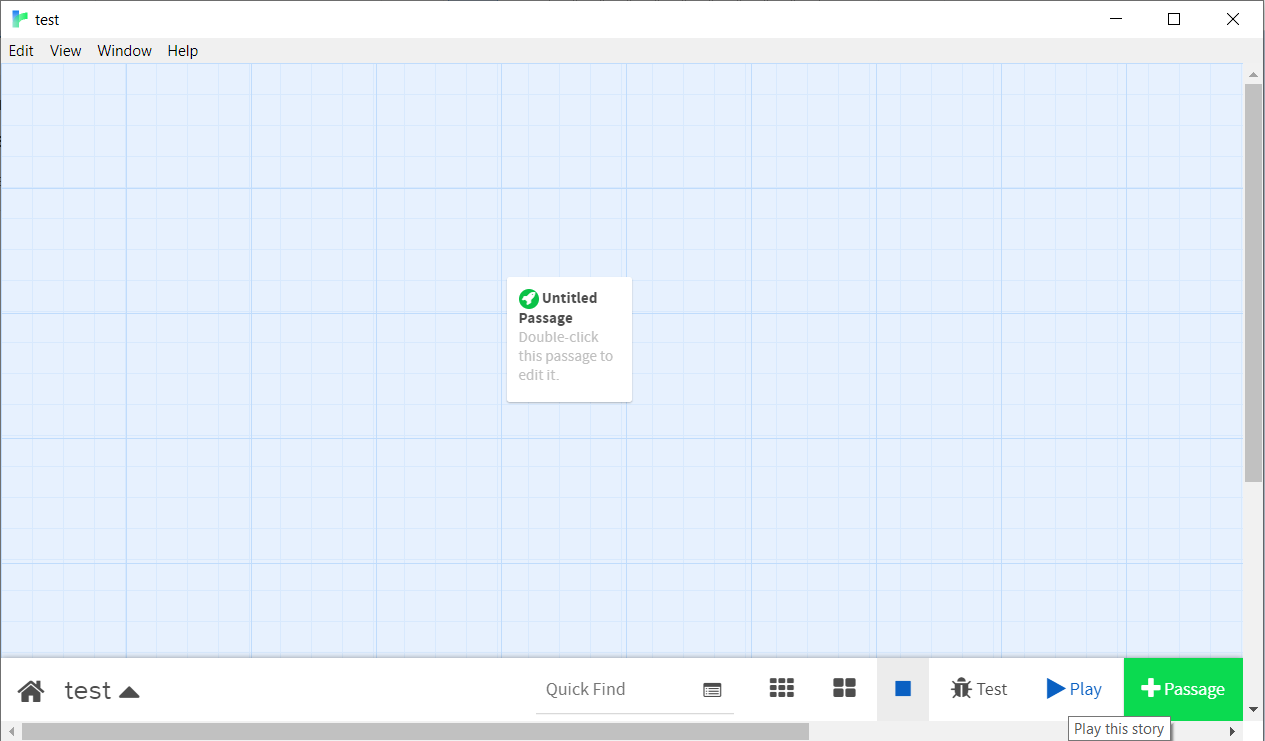Open the View menu

(x=65, y=51)
